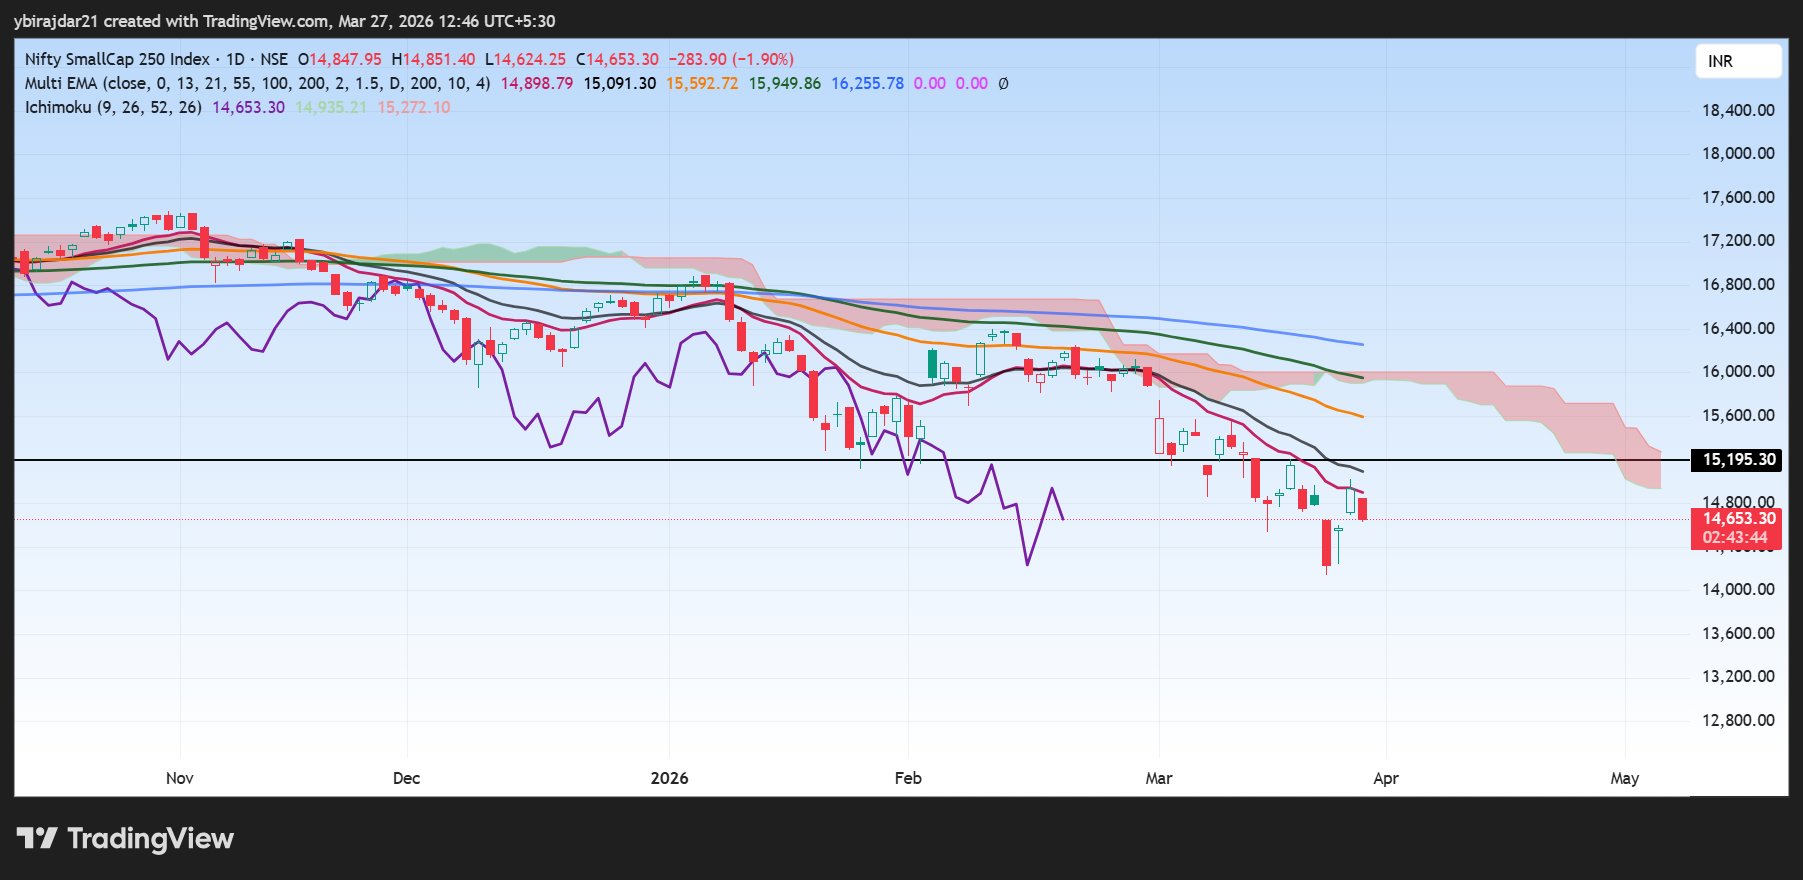Click price axis label 16,000.00
The image size is (1803, 880).
[1738, 371]
